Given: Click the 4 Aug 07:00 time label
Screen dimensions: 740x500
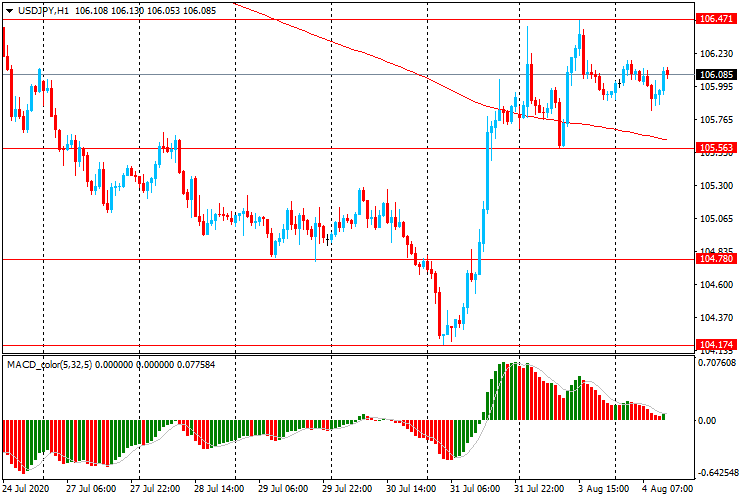Looking at the screenshot, I should tap(667, 488).
